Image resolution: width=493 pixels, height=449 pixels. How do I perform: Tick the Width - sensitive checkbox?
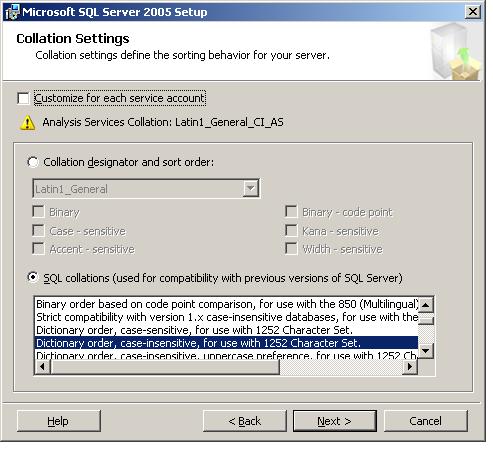[291, 249]
